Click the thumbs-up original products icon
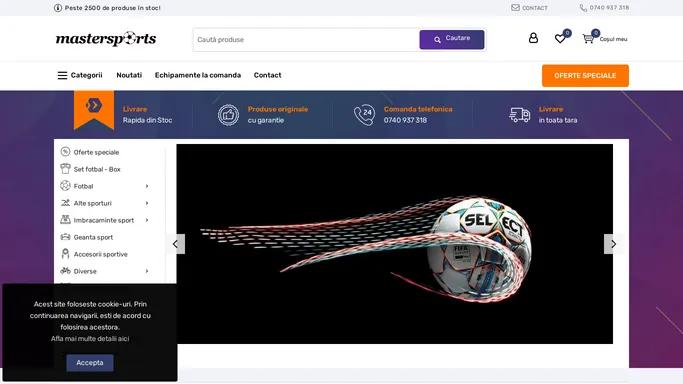This screenshot has height=384, width=683. 228,115
